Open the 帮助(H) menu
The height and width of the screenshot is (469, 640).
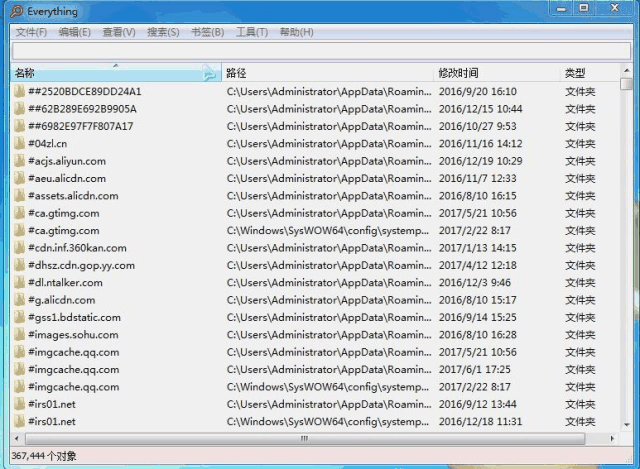click(296, 32)
